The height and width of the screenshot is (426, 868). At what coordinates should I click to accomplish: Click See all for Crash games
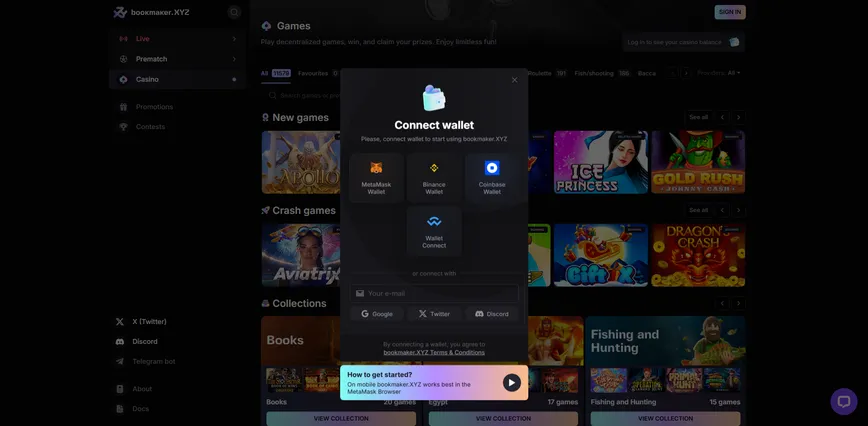(x=698, y=210)
